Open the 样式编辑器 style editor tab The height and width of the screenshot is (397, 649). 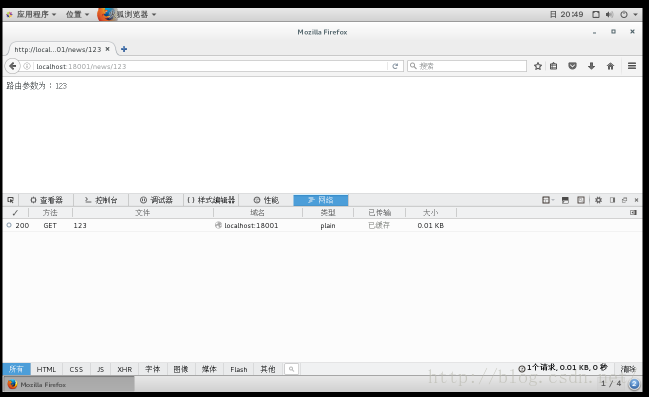click(211, 200)
